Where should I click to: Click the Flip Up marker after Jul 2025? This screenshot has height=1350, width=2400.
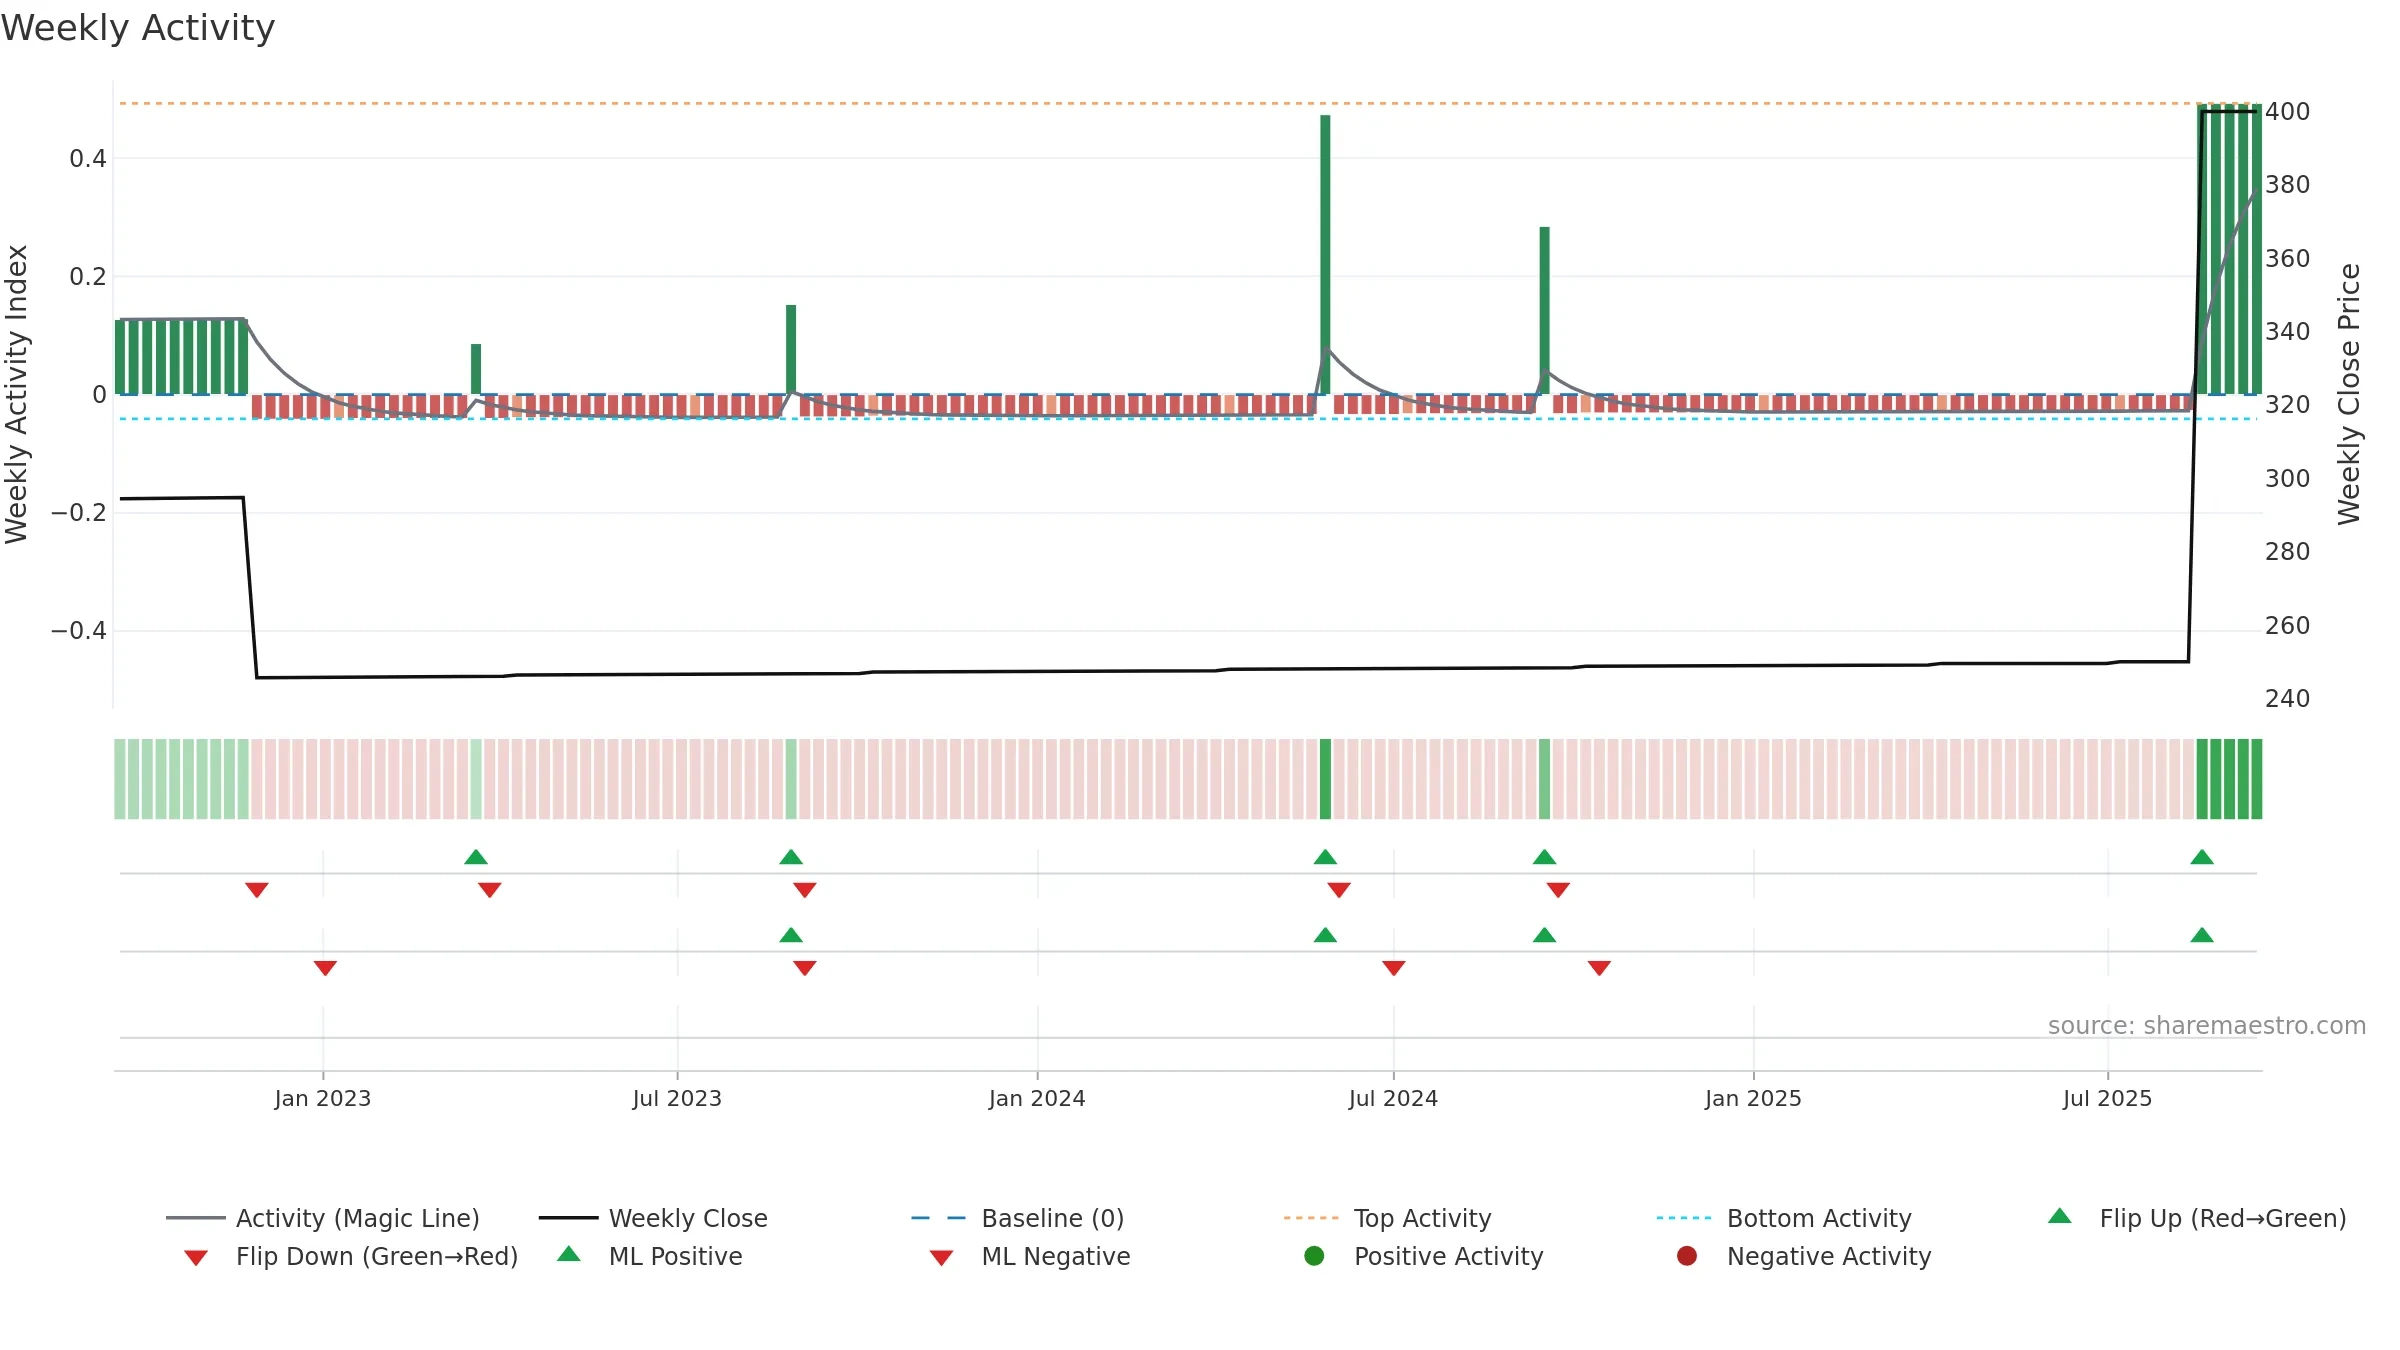[x=2202, y=857]
